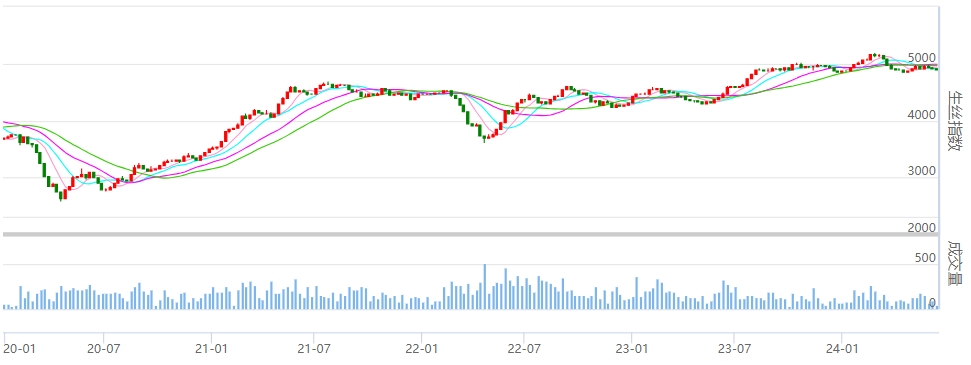Select the 22-07 axis date

(x=523, y=349)
